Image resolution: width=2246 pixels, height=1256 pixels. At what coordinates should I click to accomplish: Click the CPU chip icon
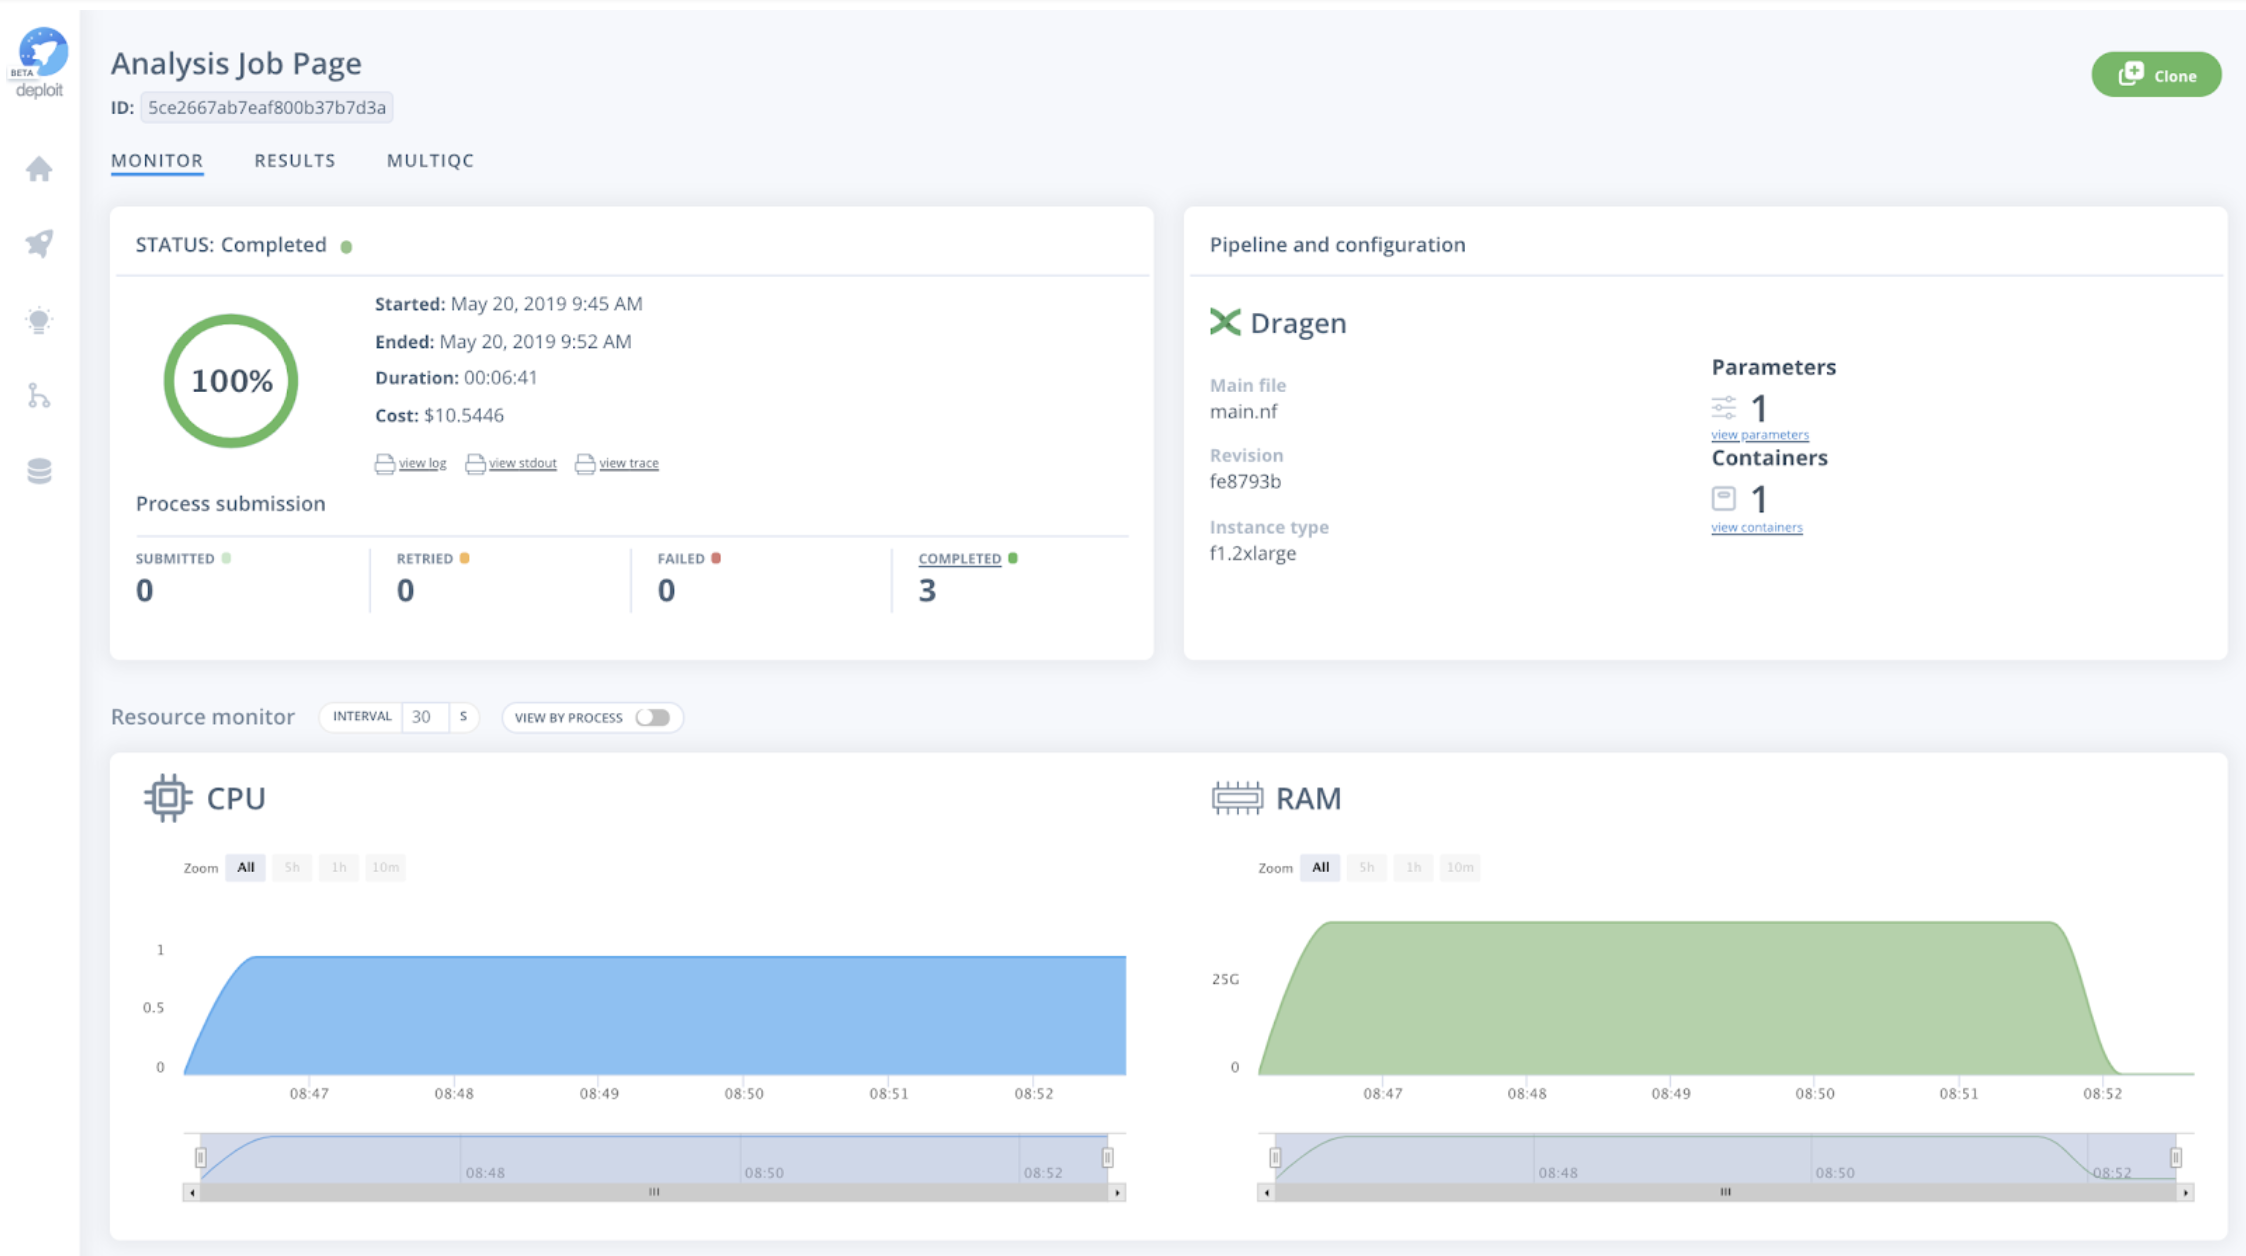[x=168, y=798]
